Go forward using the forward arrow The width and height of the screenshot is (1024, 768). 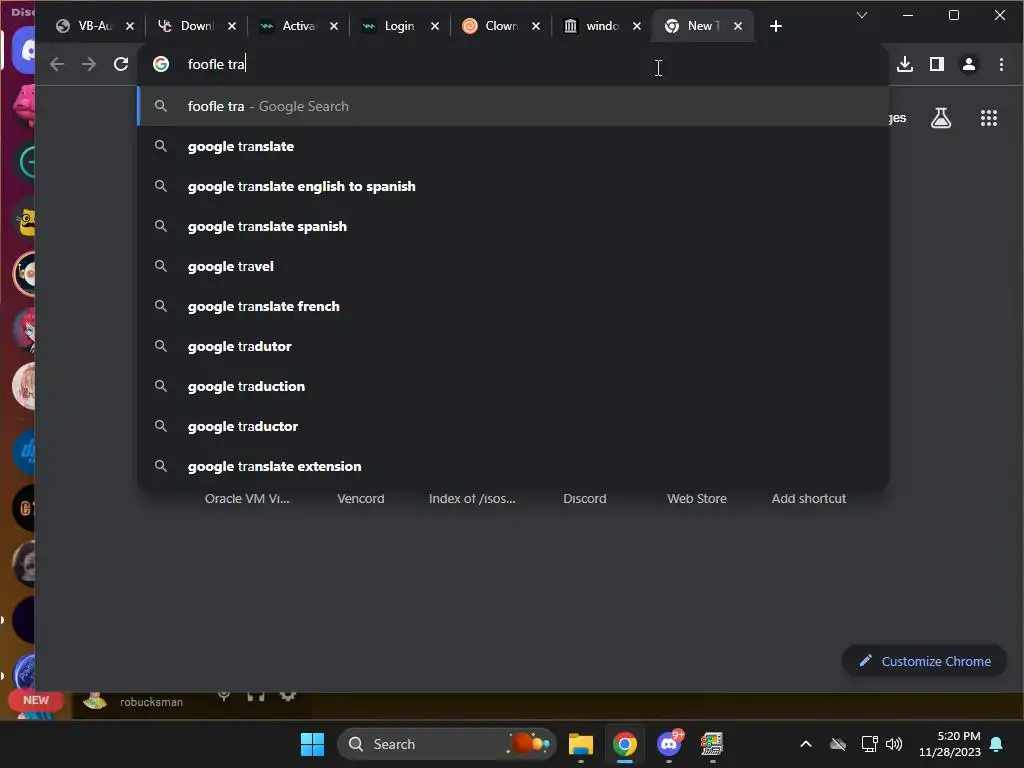[89, 64]
